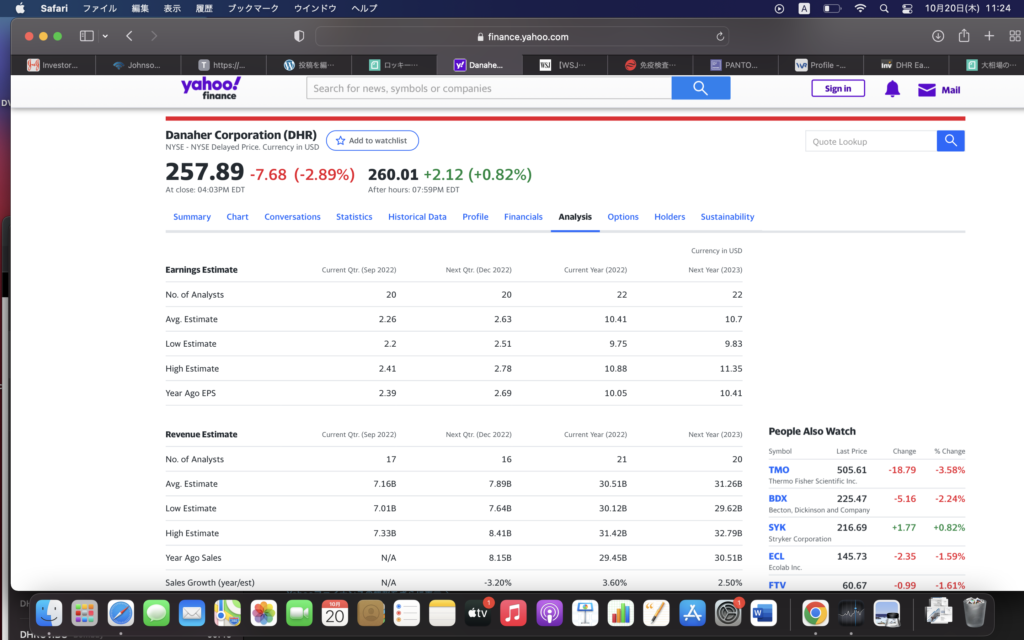The width and height of the screenshot is (1024, 640).
Task: Click the Quote Lookup search button
Action: [950, 141]
